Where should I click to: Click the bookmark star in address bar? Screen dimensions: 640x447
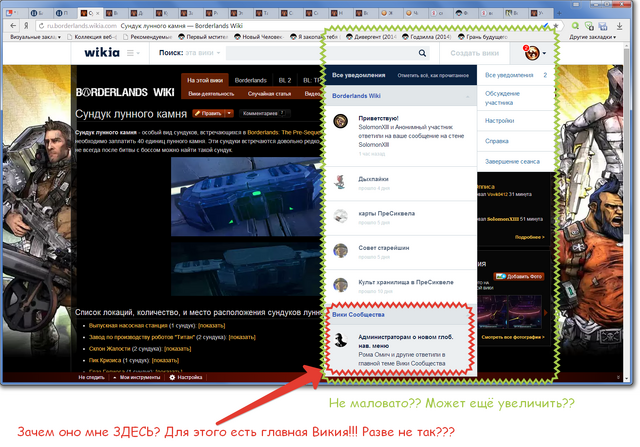coord(556,26)
